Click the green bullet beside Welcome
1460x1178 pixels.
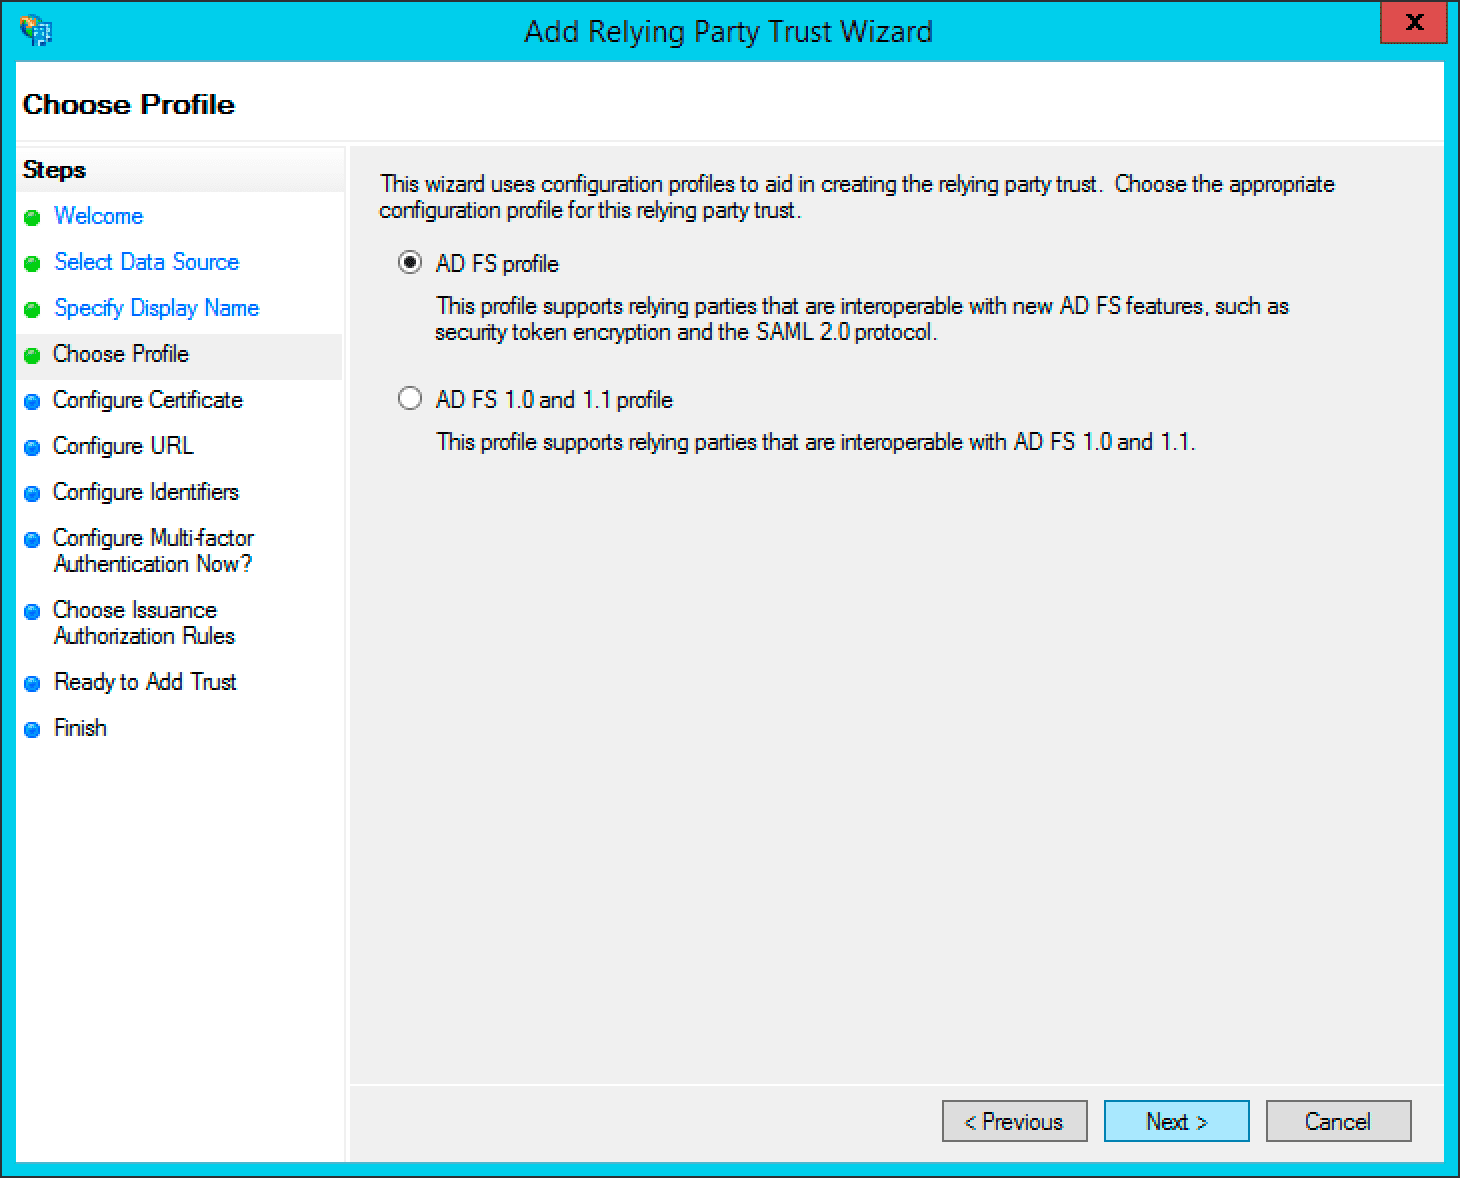(32, 217)
